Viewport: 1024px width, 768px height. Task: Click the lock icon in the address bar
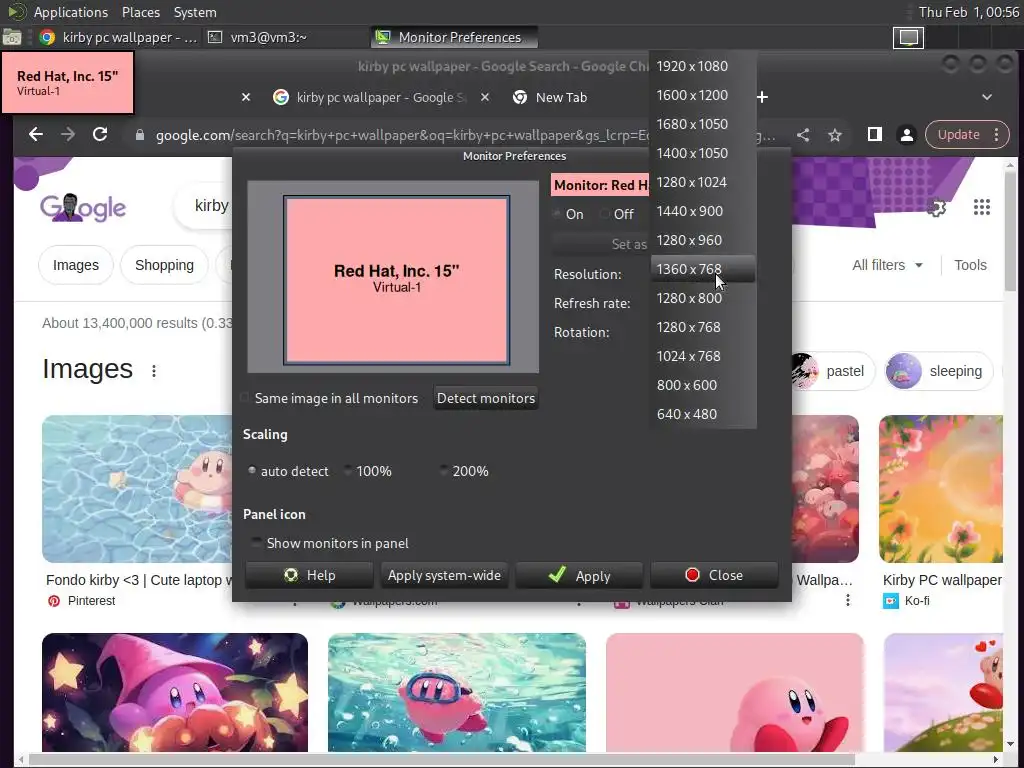pyautogui.click(x=139, y=135)
